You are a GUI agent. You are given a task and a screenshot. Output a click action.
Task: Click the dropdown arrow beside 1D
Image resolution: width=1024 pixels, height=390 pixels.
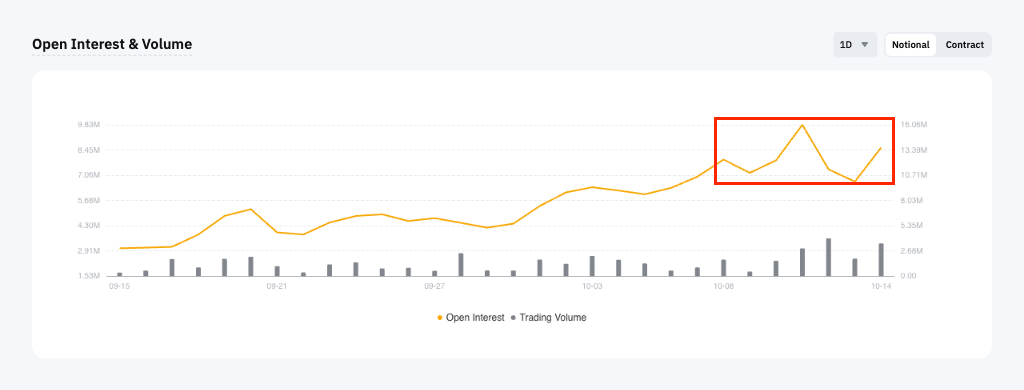(865, 45)
